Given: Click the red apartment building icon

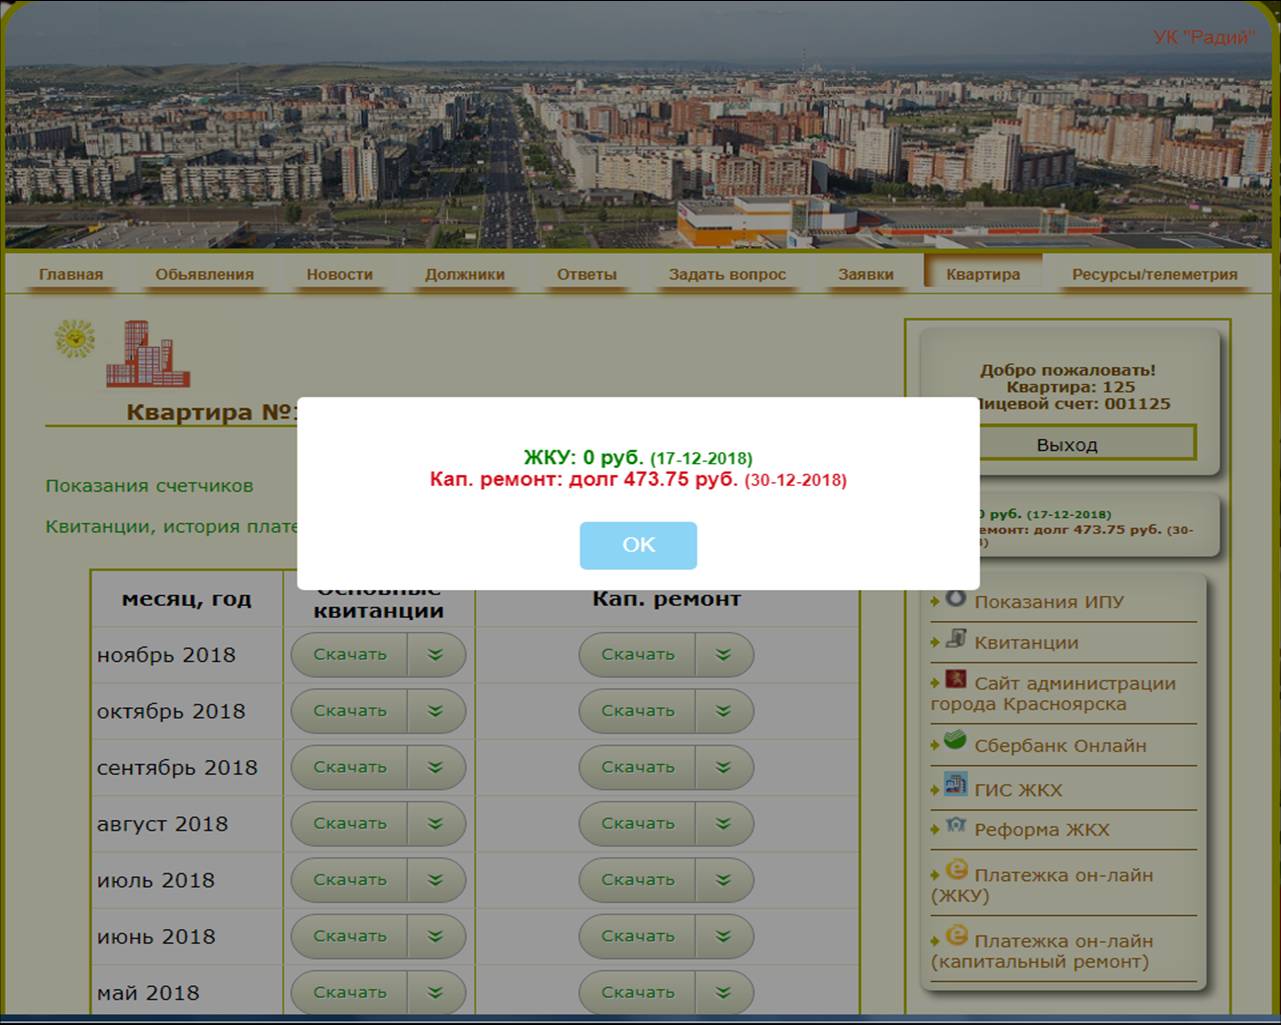Looking at the screenshot, I should point(147,355).
